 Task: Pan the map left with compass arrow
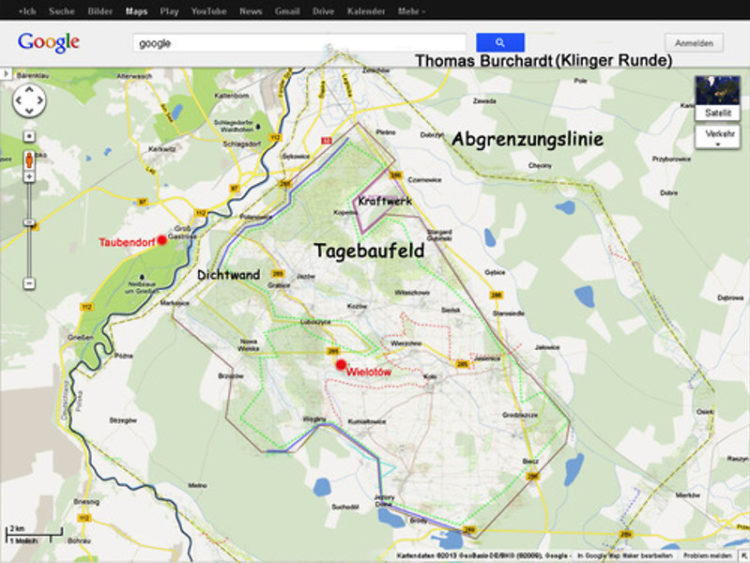tap(17, 101)
